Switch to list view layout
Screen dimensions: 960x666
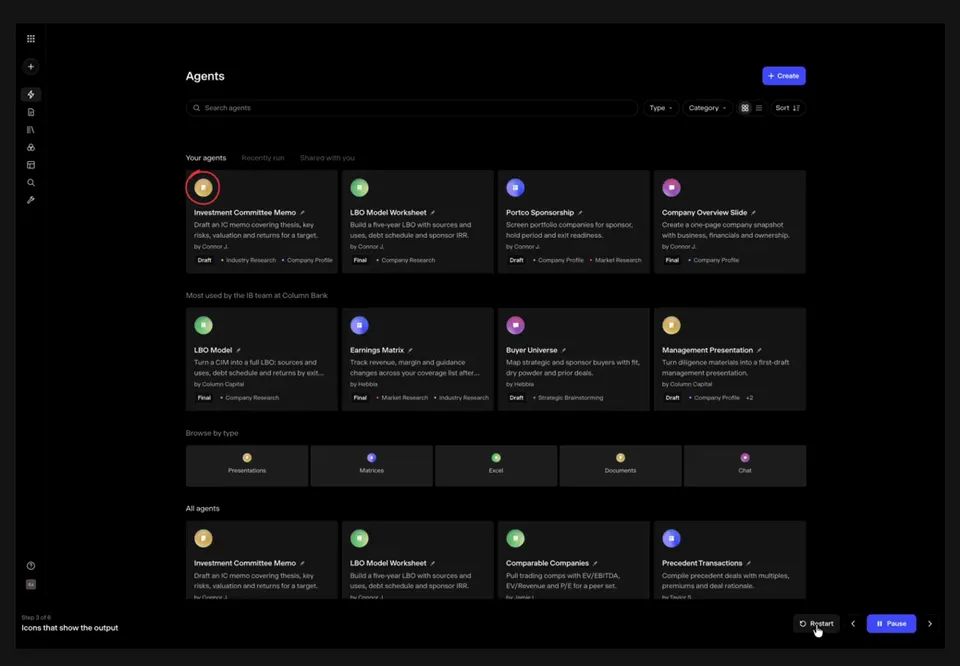(x=759, y=108)
